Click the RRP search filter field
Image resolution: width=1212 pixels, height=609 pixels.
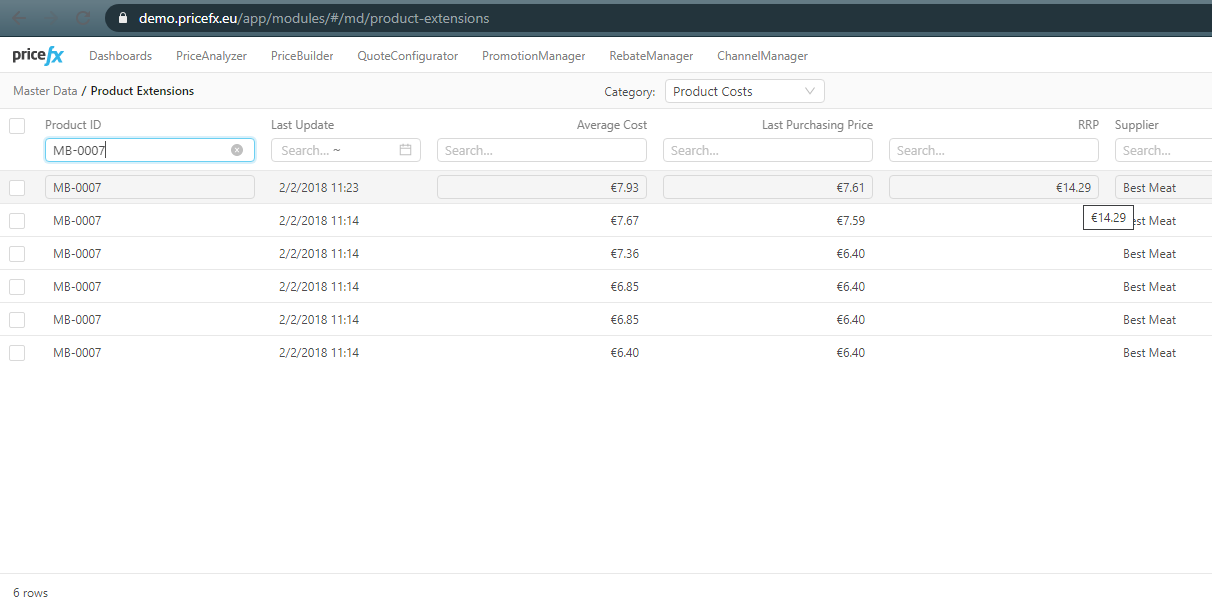993,150
